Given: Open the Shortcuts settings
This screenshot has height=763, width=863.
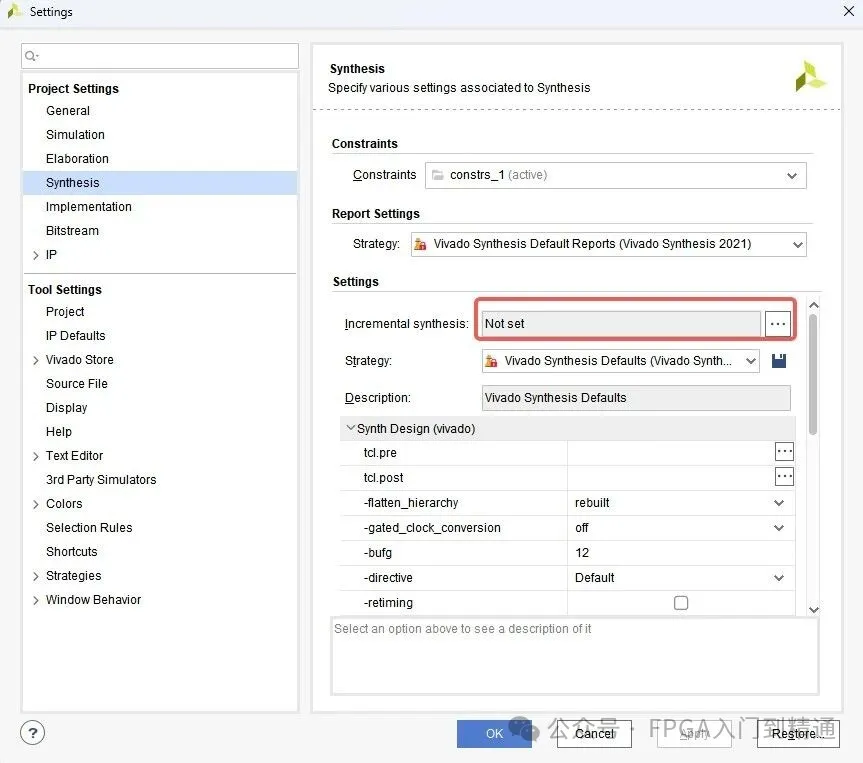Looking at the screenshot, I should (72, 552).
